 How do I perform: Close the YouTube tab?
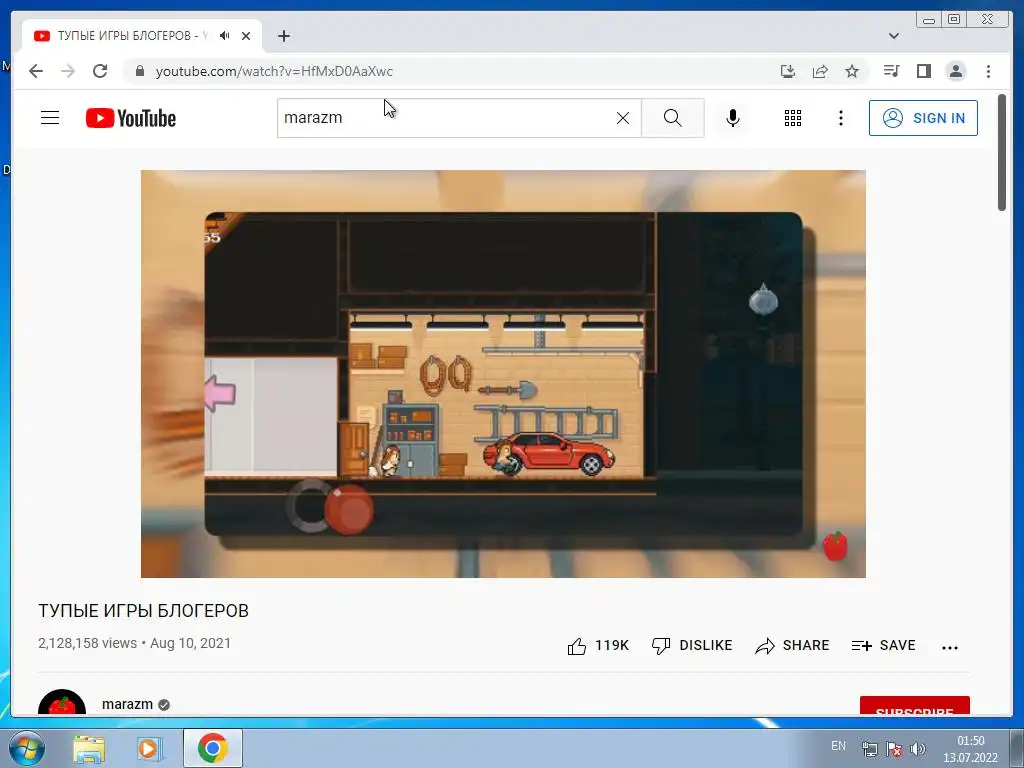(x=246, y=36)
